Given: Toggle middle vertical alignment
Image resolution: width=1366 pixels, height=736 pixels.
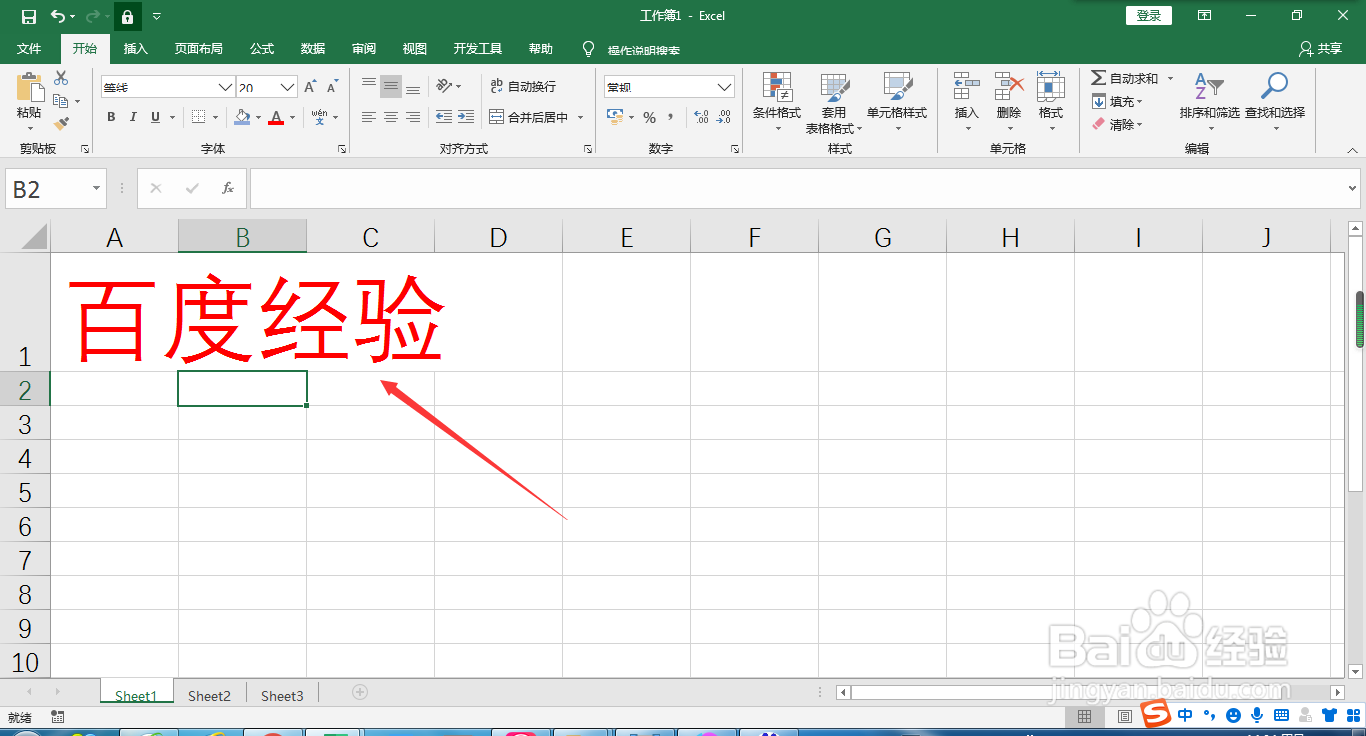Looking at the screenshot, I should 391,87.
